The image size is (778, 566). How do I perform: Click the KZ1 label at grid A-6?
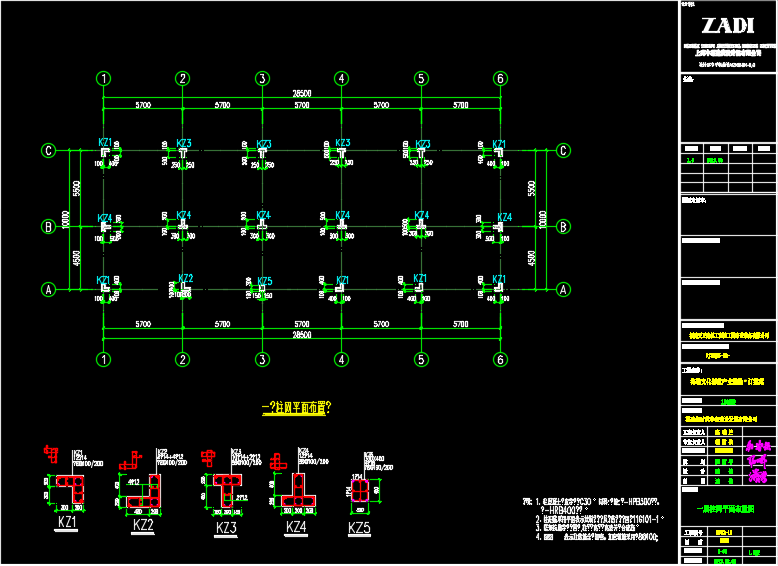(499, 279)
